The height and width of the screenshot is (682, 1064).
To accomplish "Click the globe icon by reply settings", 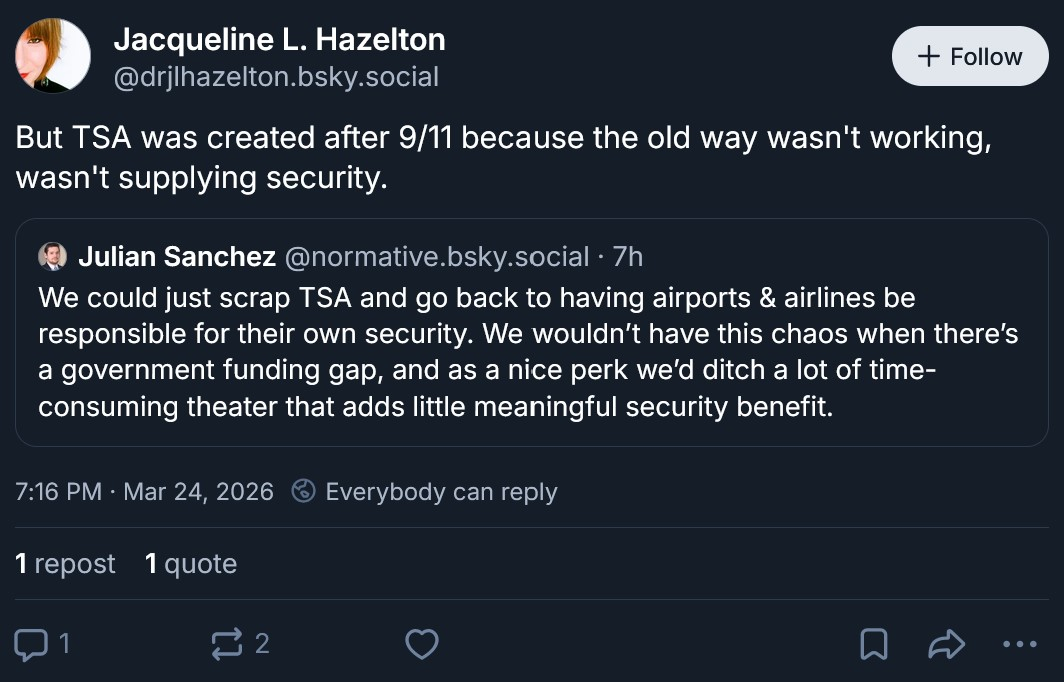I will pos(304,492).
